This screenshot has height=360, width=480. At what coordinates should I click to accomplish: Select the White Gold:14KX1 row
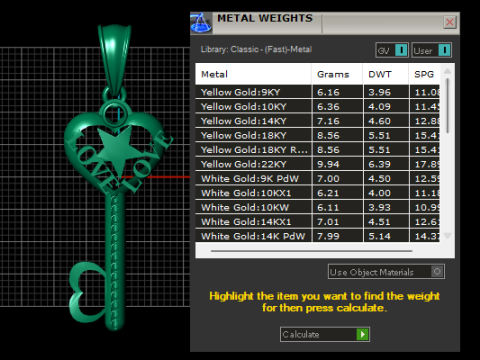(x=318, y=221)
